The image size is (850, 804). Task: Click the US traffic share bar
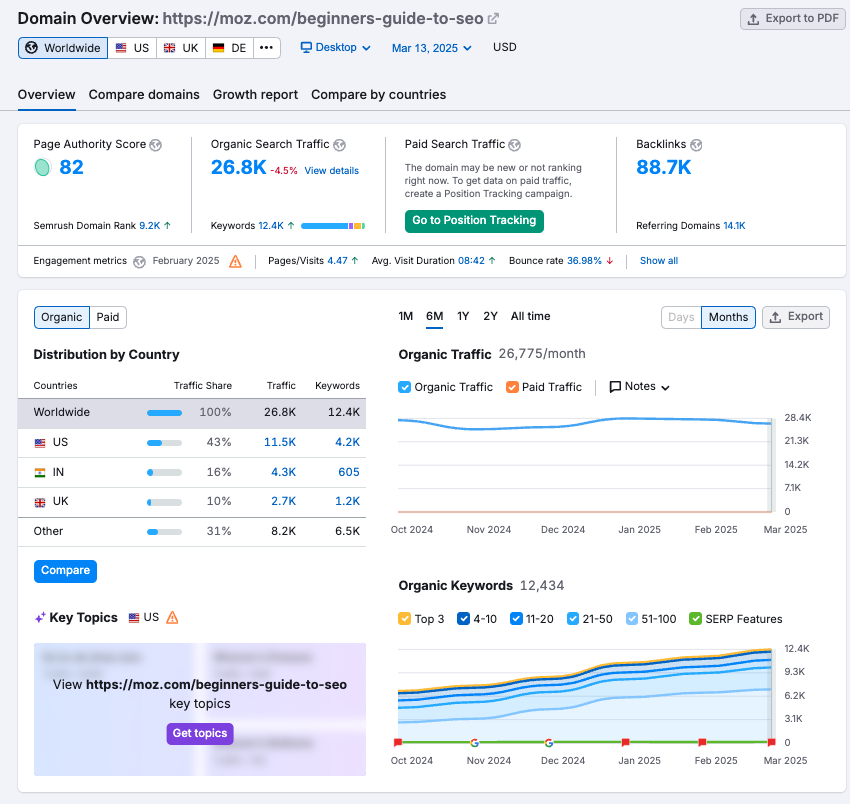(x=164, y=443)
